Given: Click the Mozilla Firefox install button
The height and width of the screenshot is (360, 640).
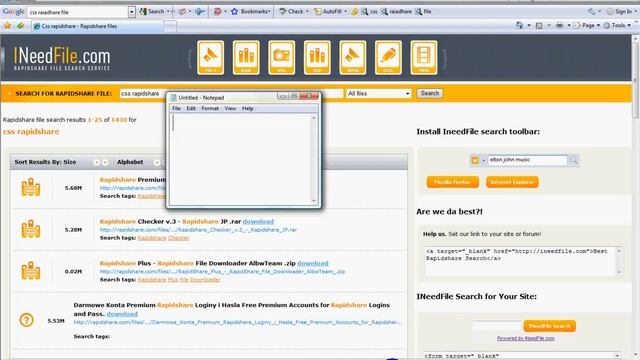Looking at the screenshot, I should pos(453,182).
